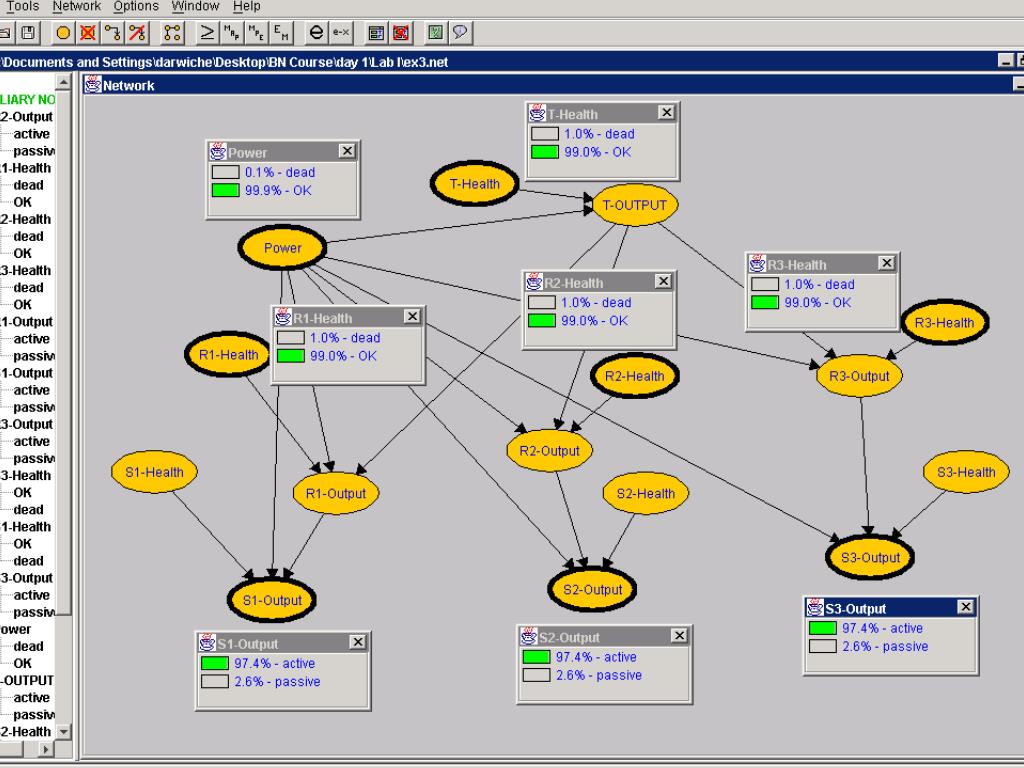Click the tree panel scroll-up arrow

[63, 82]
